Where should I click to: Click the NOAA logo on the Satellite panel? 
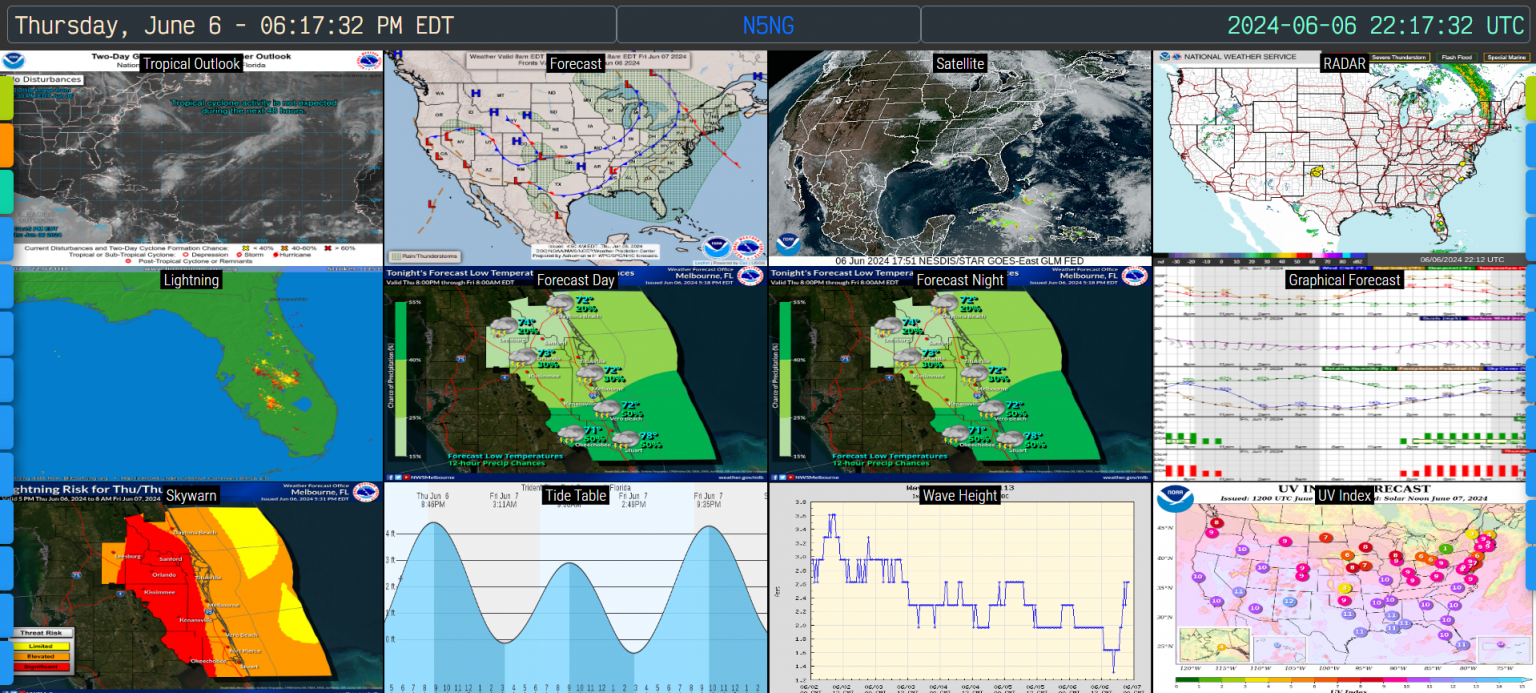point(788,243)
